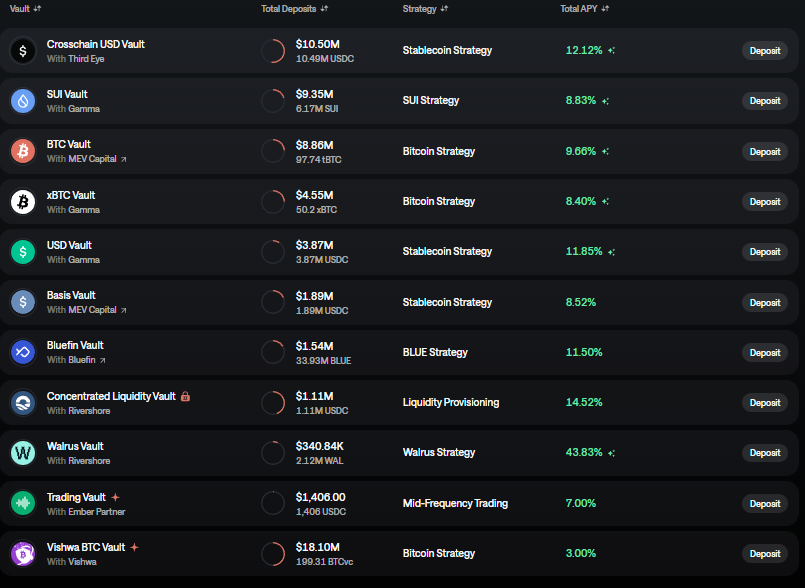This screenshot has height=588, width=805.
Task: Deposit into the SUI Vault
Action: (765, 101)
